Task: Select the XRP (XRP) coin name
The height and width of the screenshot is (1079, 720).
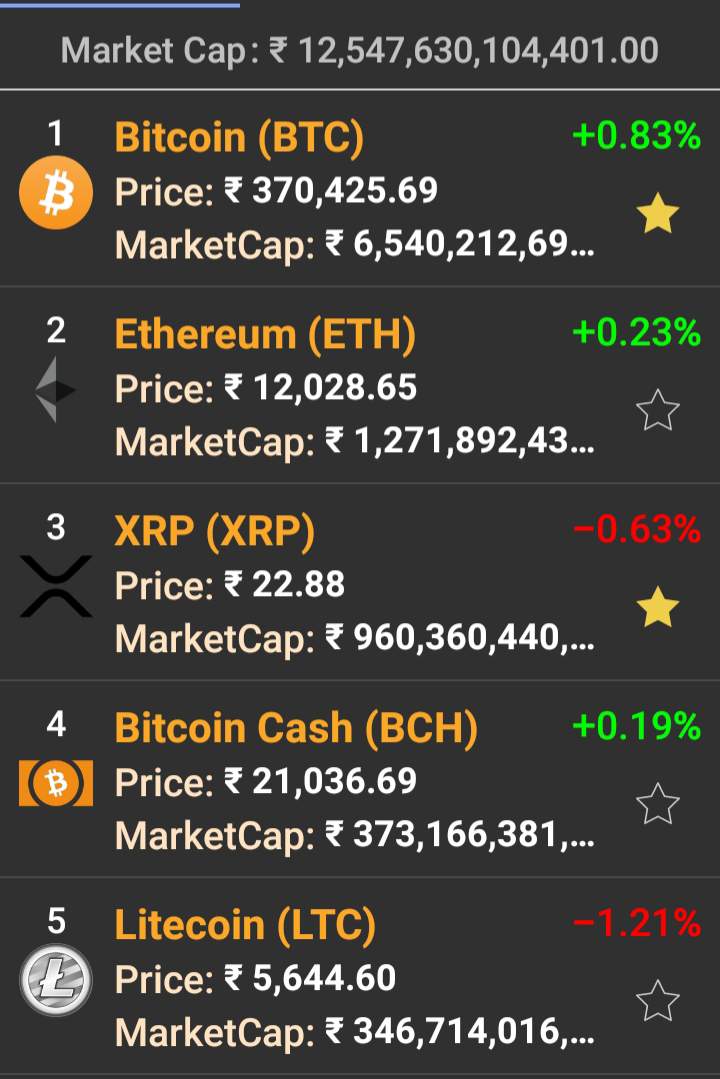Action: pyautogui.click(x=215, y=531)
